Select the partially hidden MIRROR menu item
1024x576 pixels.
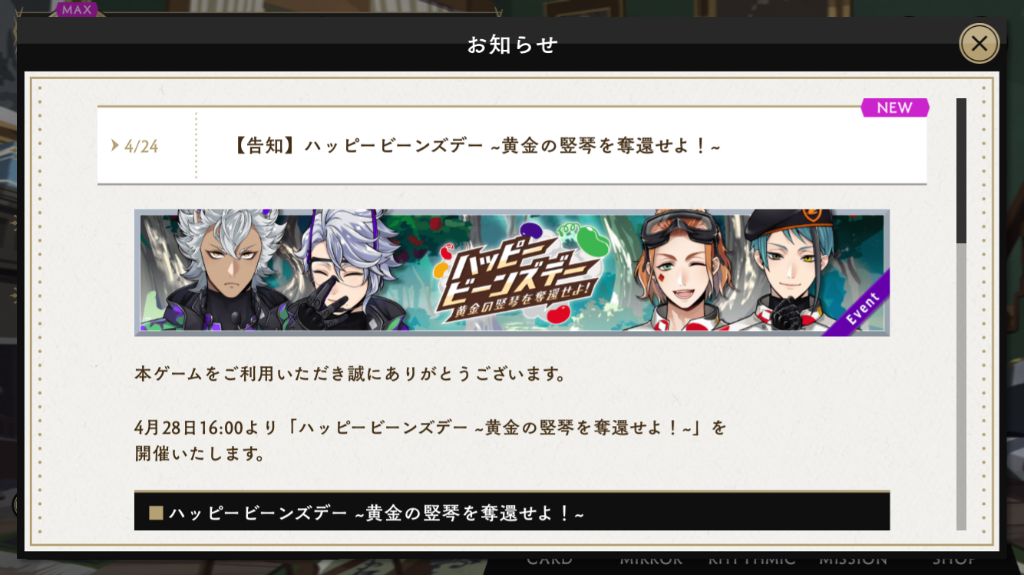click(x=651, y=560)
